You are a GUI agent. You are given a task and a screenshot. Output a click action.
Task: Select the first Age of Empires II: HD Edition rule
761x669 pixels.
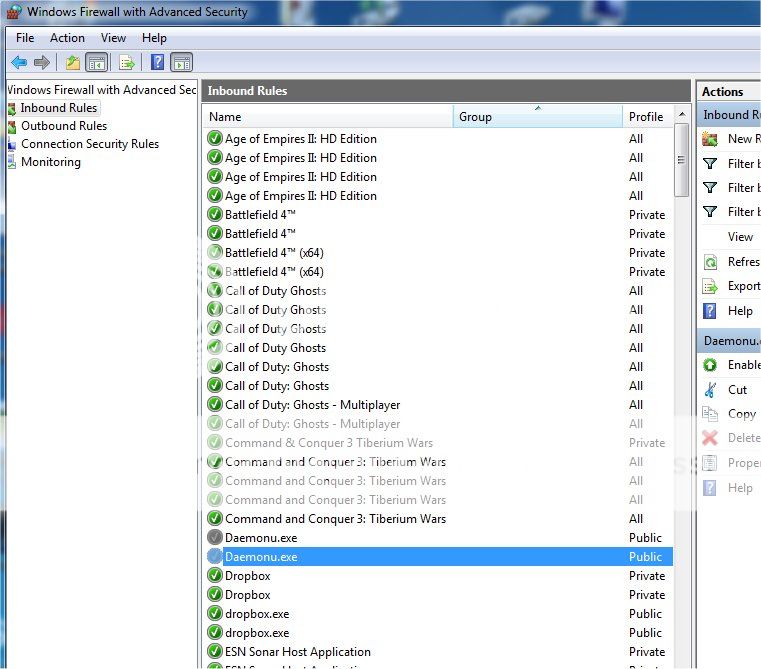coord(300,139)
